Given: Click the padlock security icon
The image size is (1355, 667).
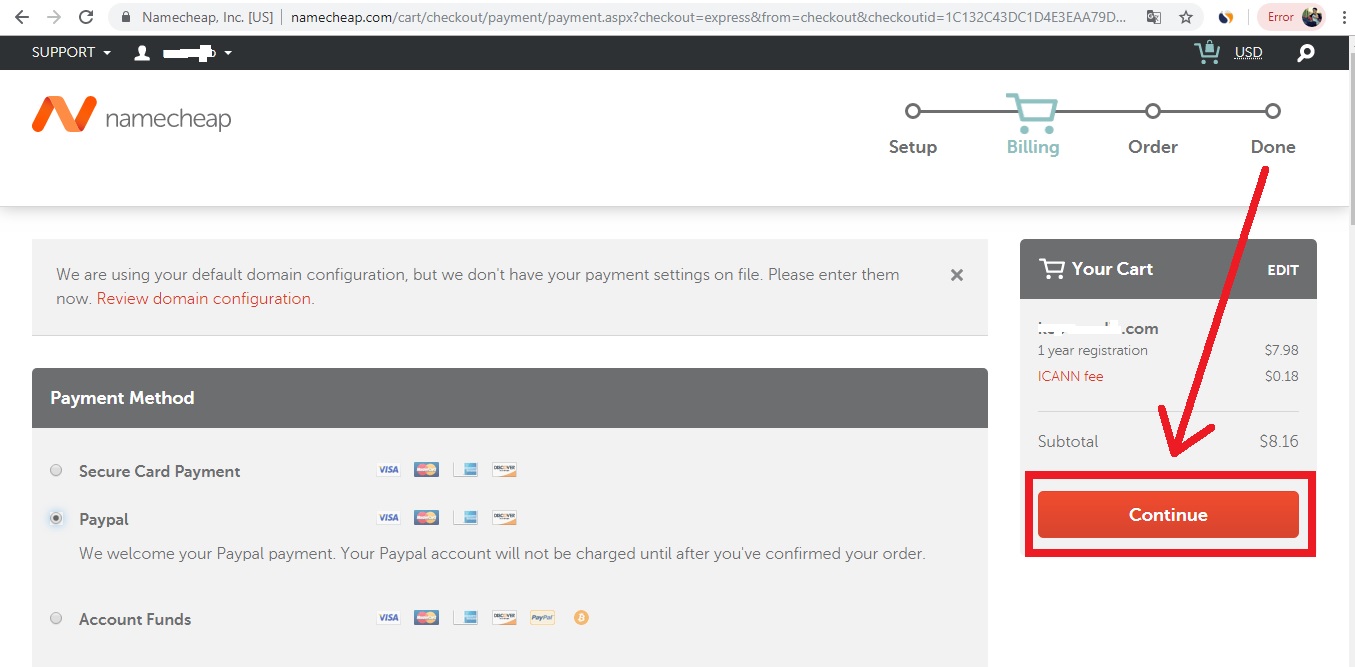Looking at the screenshot, I should [x=126, y=17].
